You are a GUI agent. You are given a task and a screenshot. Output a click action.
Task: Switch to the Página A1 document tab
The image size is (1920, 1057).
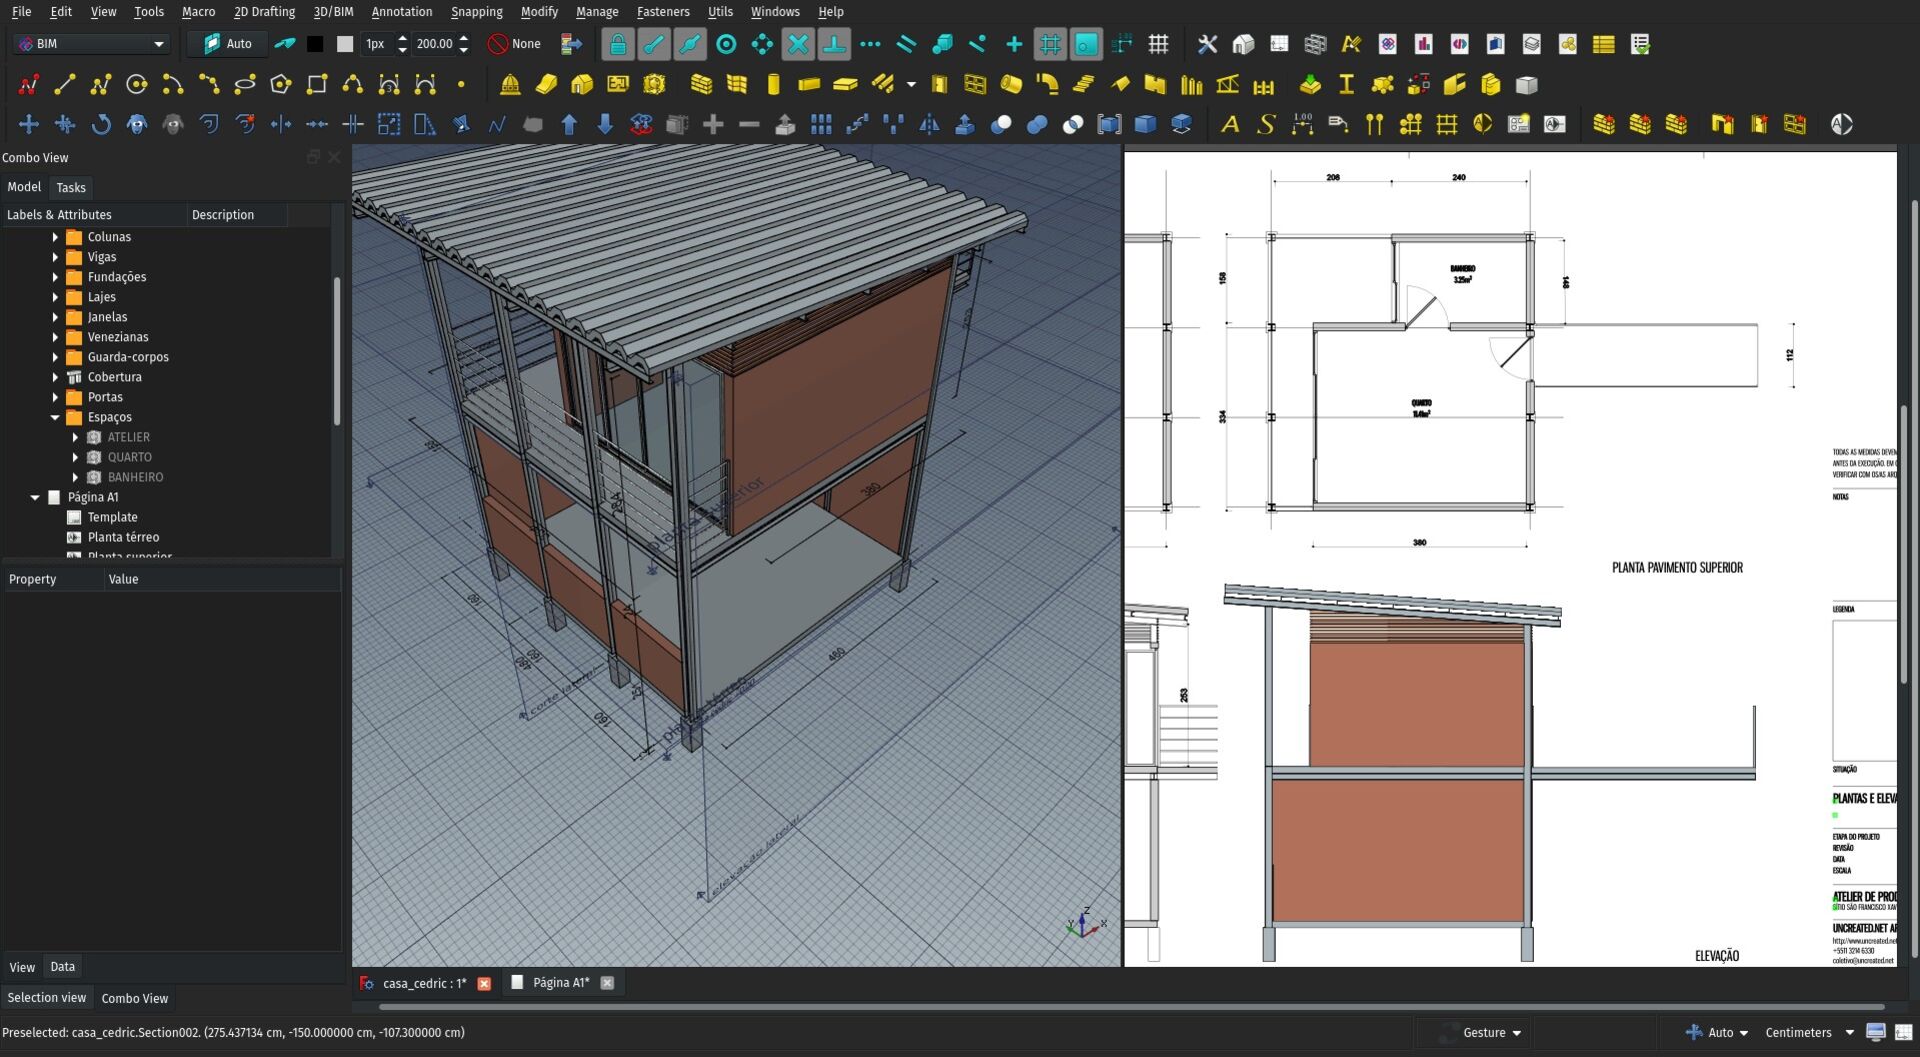tap(561, 983)
